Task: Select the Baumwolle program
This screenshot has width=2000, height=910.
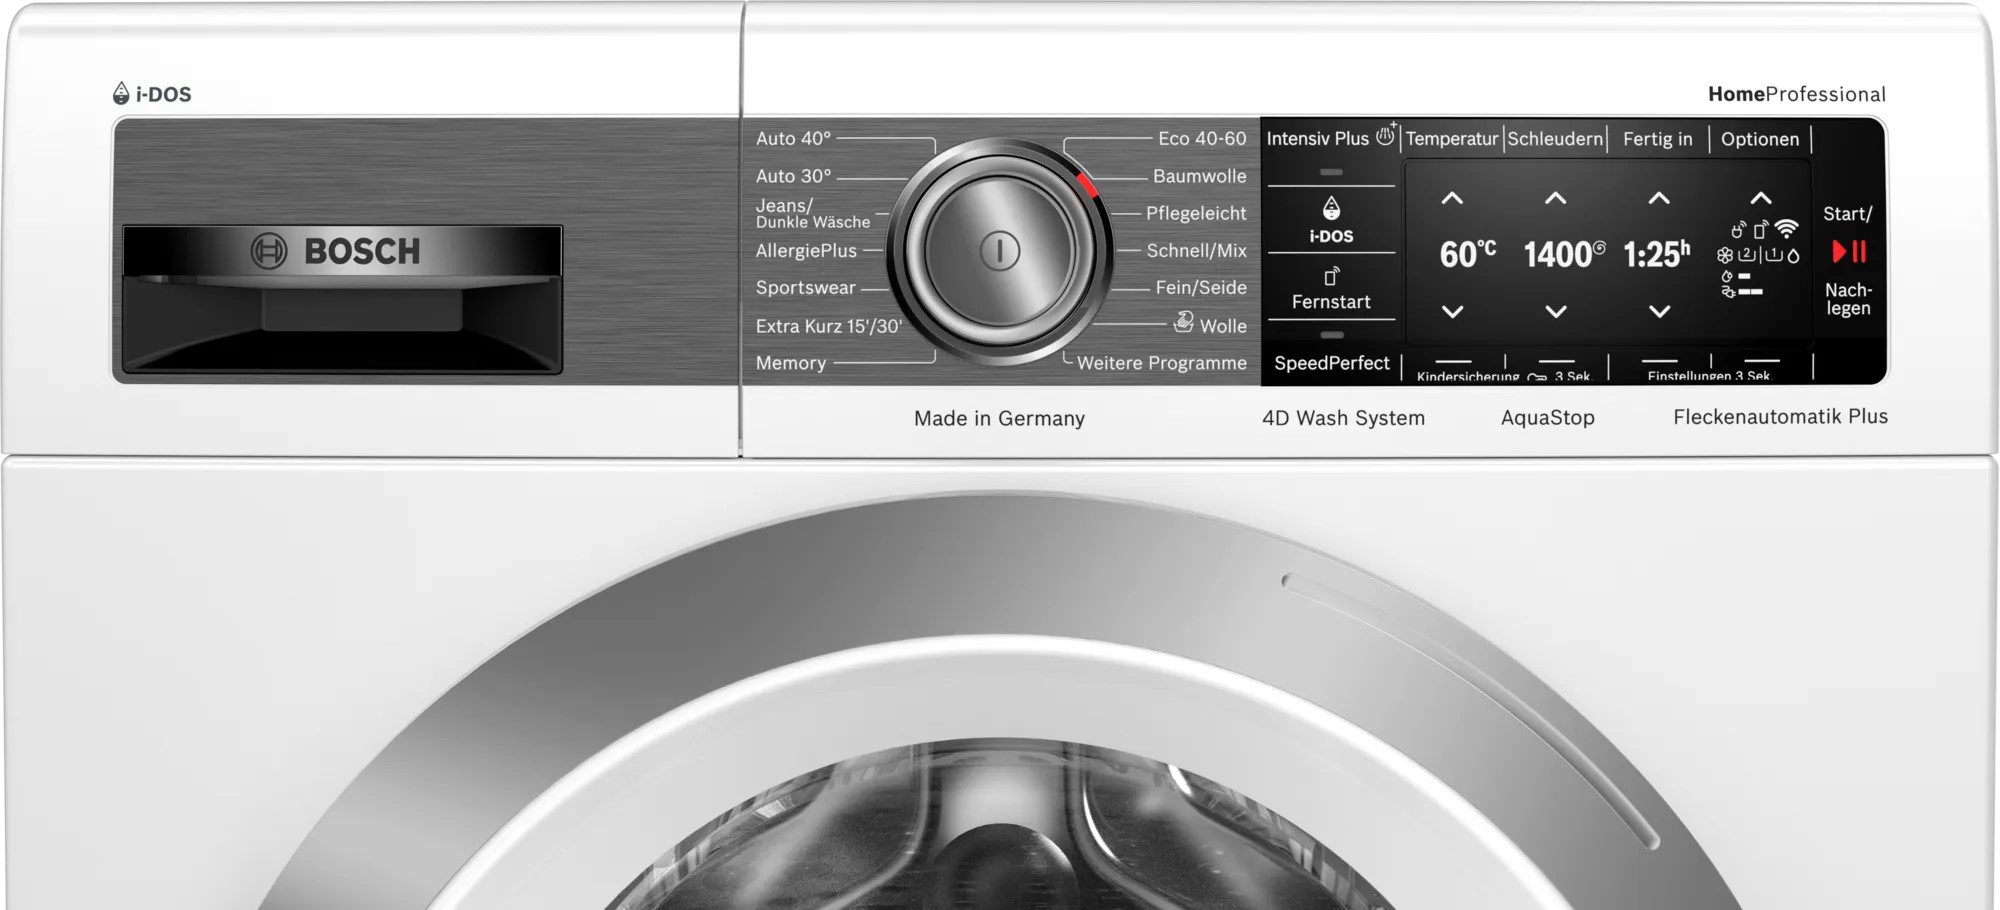Action: coord(1200,176)
